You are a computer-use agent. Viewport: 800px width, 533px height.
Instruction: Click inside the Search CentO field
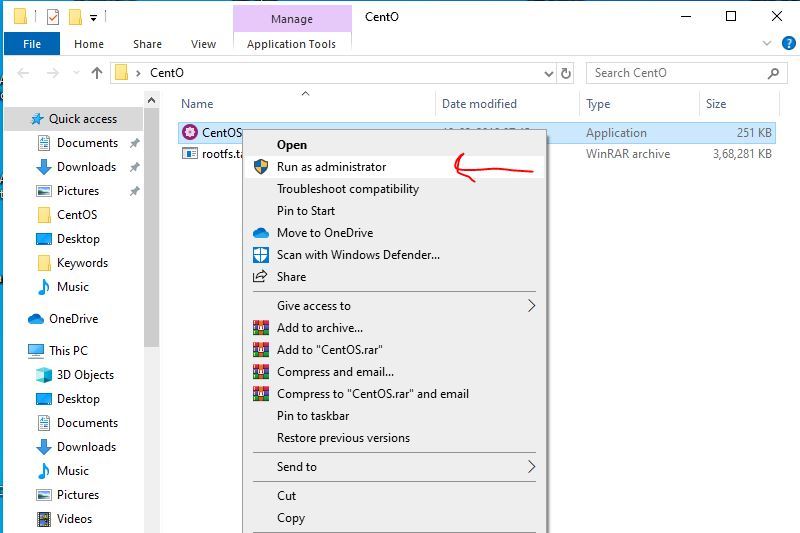675,73
